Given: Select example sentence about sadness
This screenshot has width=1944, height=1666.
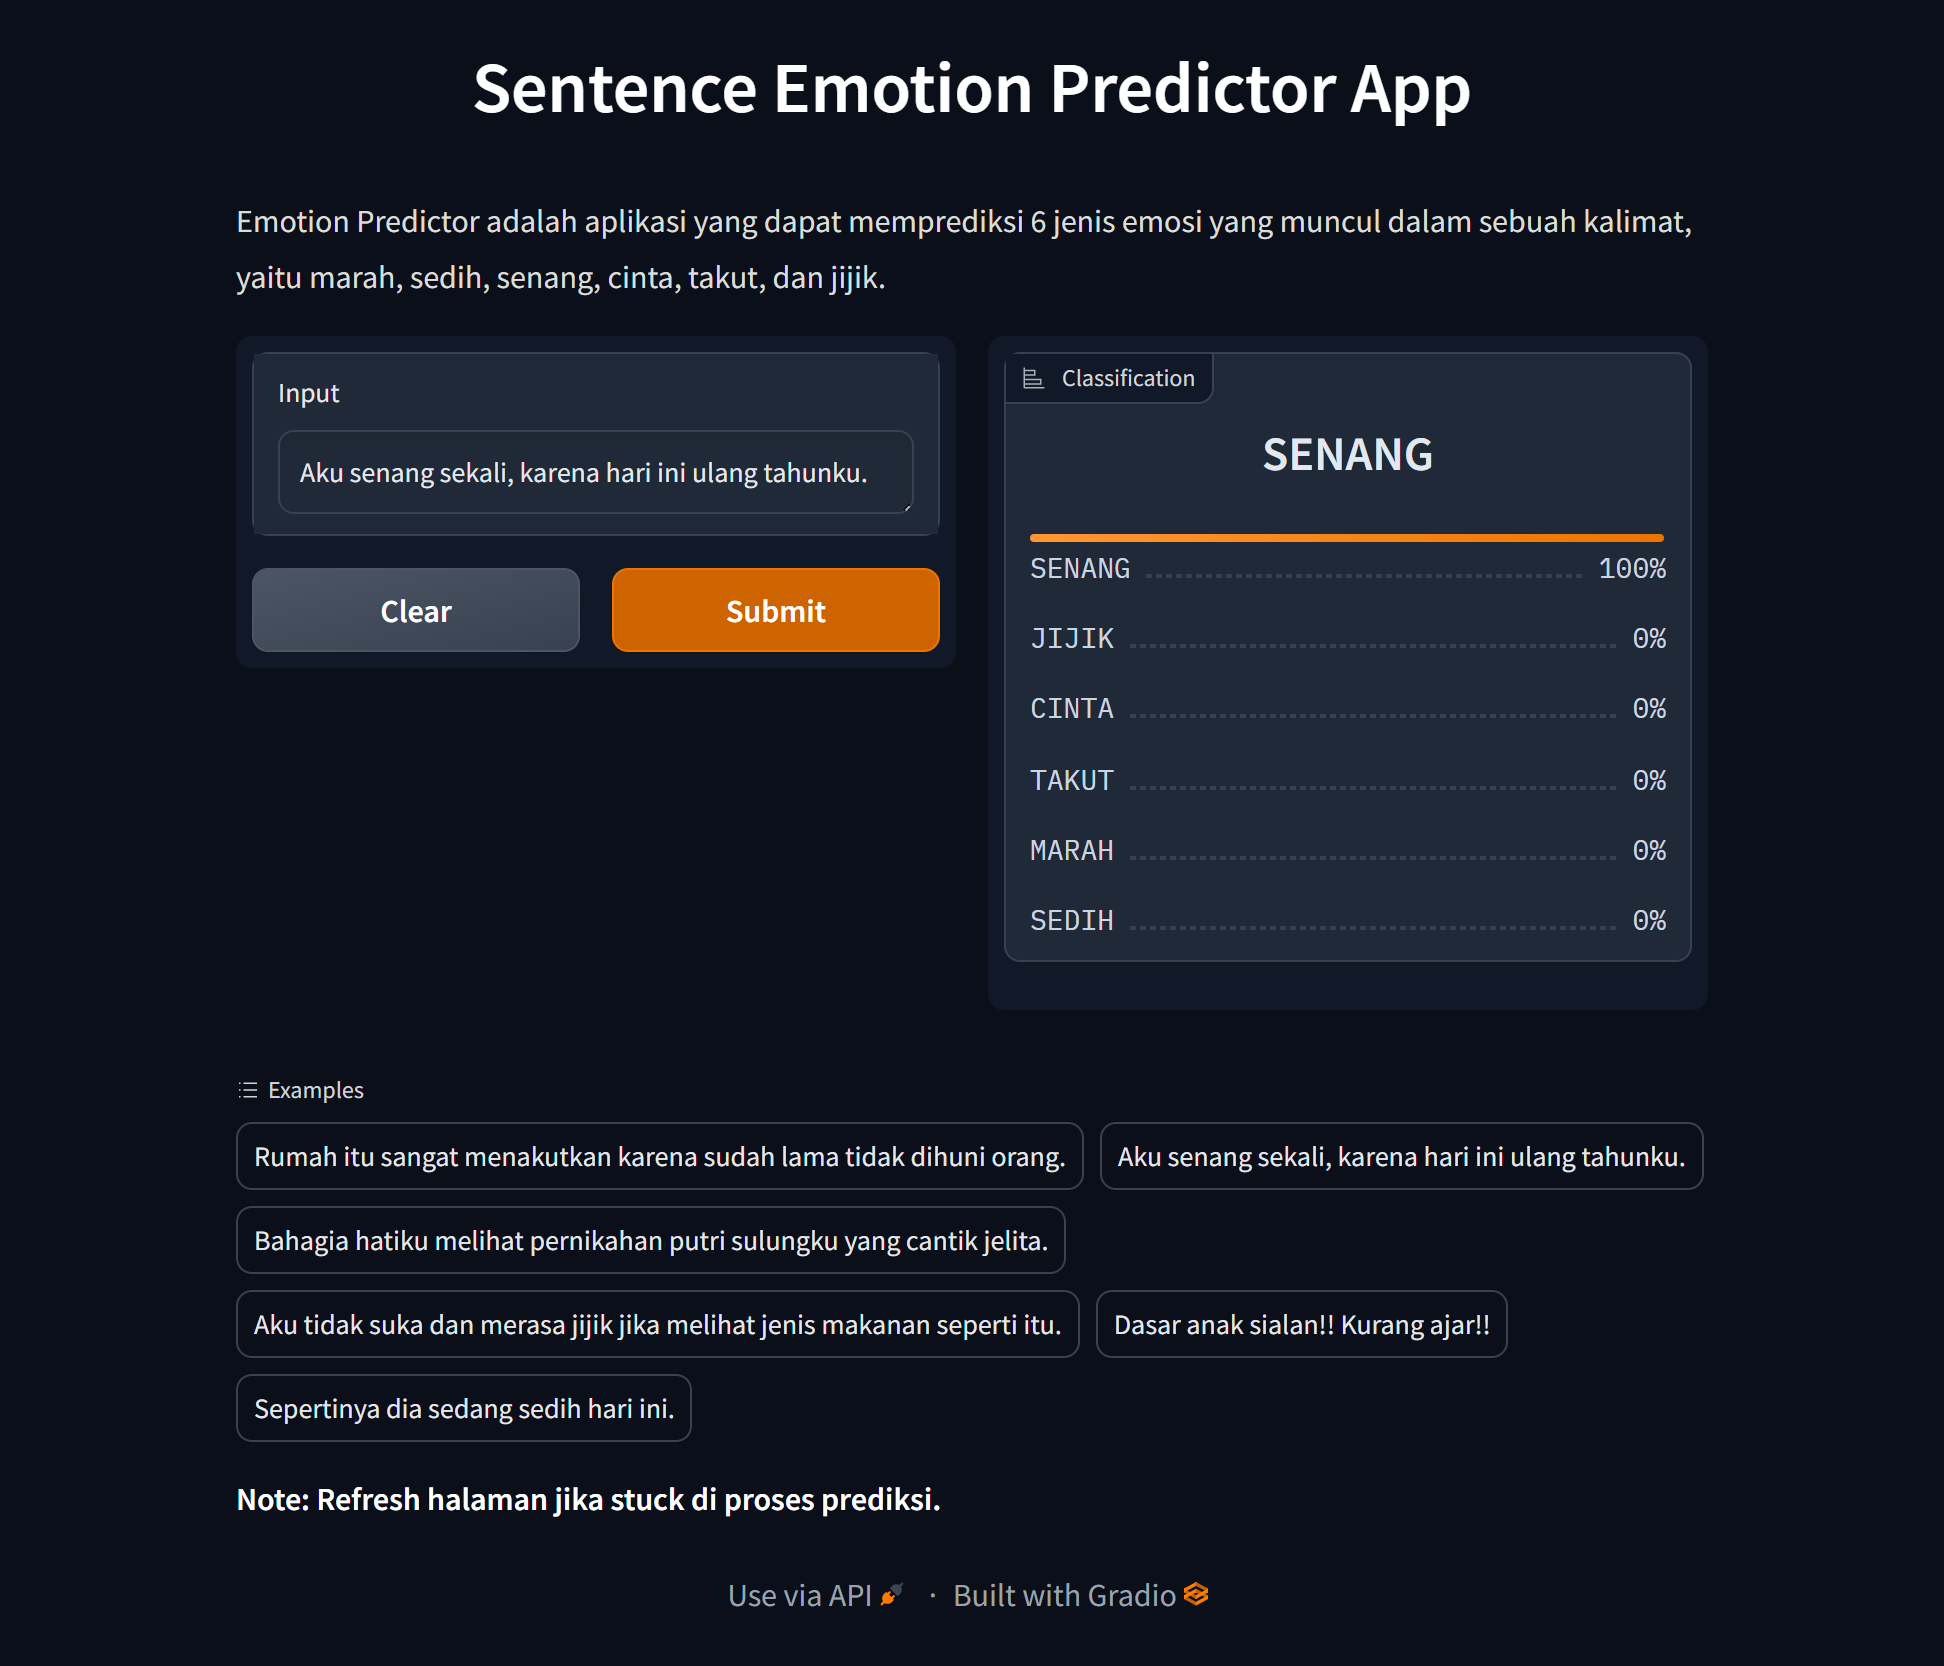Looking at the screenshot, I should [463, 1408].
